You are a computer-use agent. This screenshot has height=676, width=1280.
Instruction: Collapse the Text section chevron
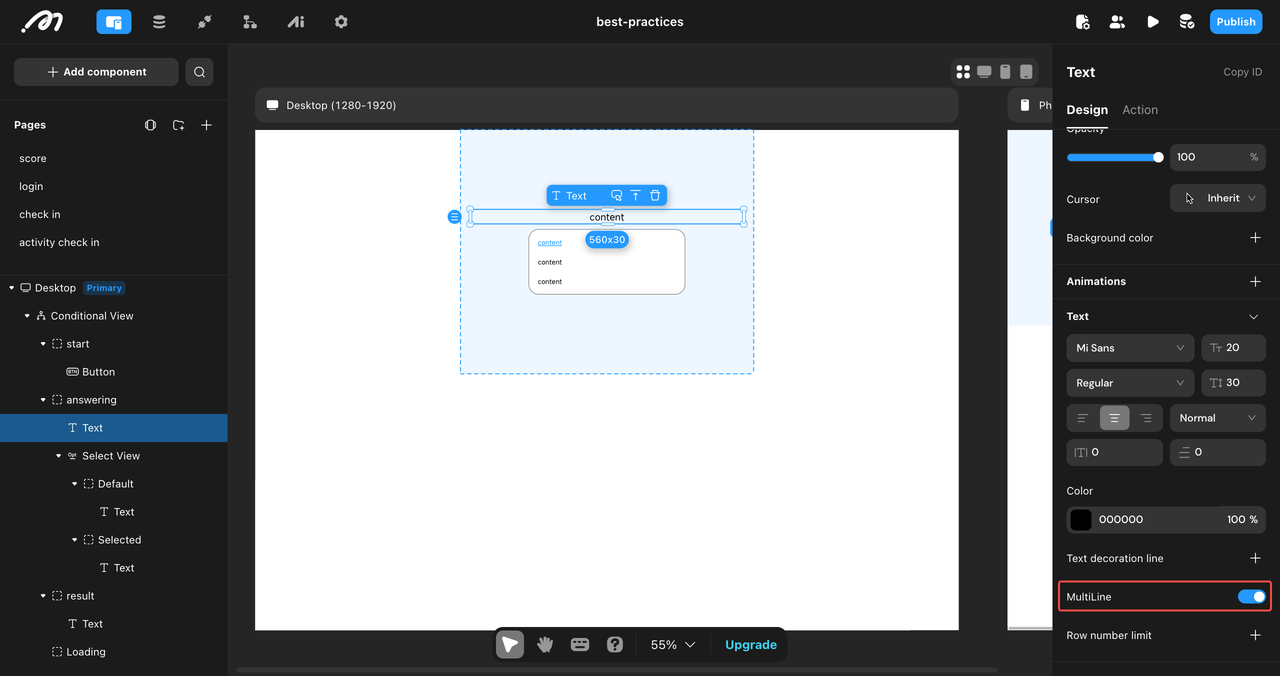pos(1255,317)
